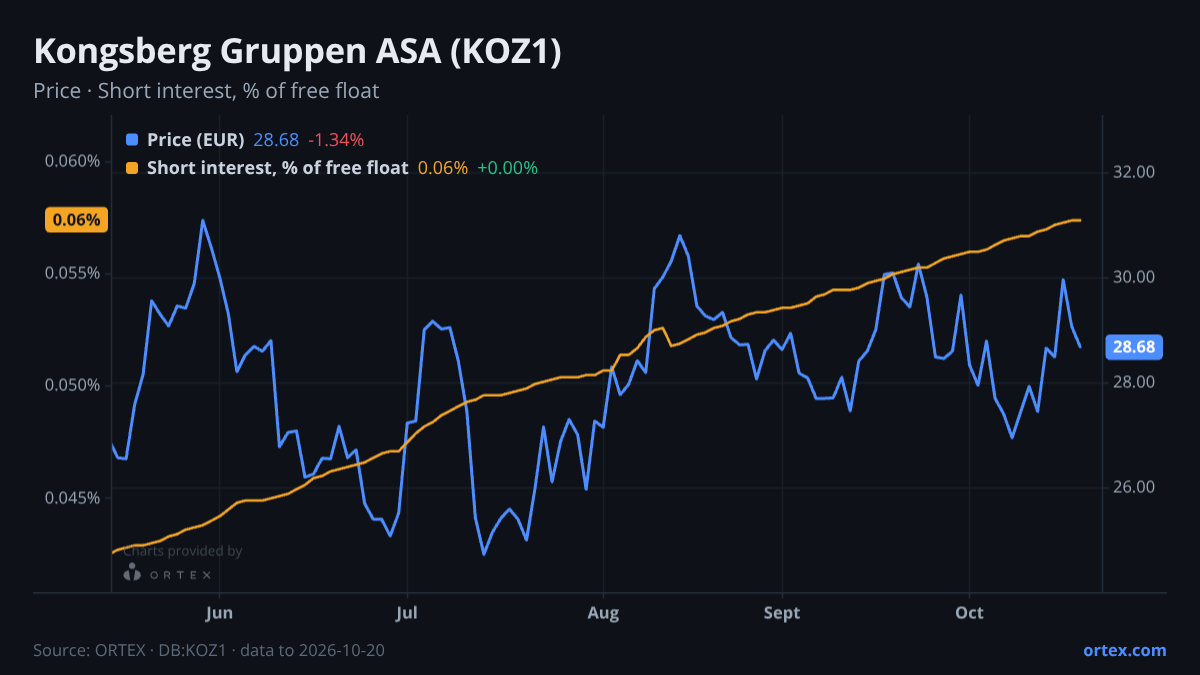Image resolution: width=1200 pixels, height=675 pixels.
Task: Click the orange Short interest legend marker
Action: (x=132, y=168)
